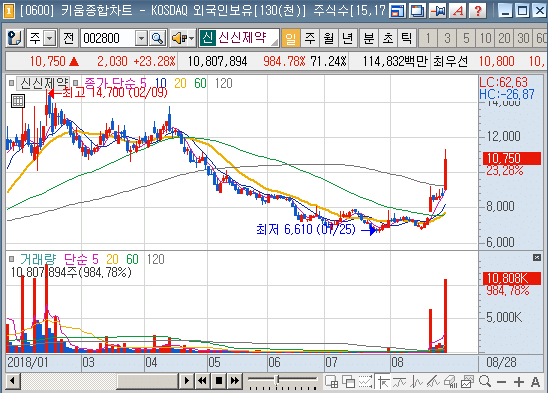Click the fast-forward double-arrow button

coord(235,381)
